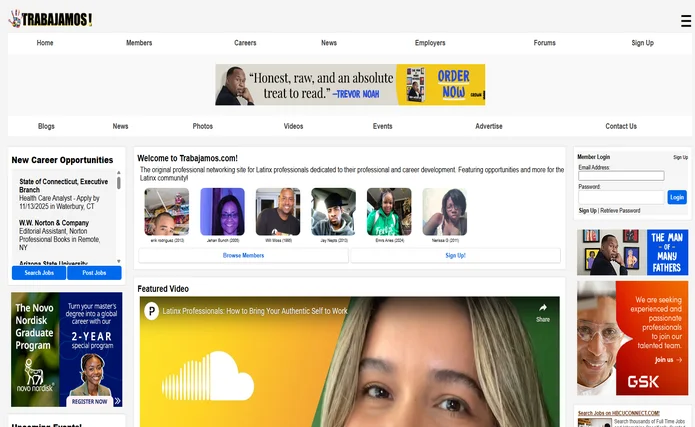Click the Search Jobs button
This screenshot has width=695, height=427.
click(39, 273)
